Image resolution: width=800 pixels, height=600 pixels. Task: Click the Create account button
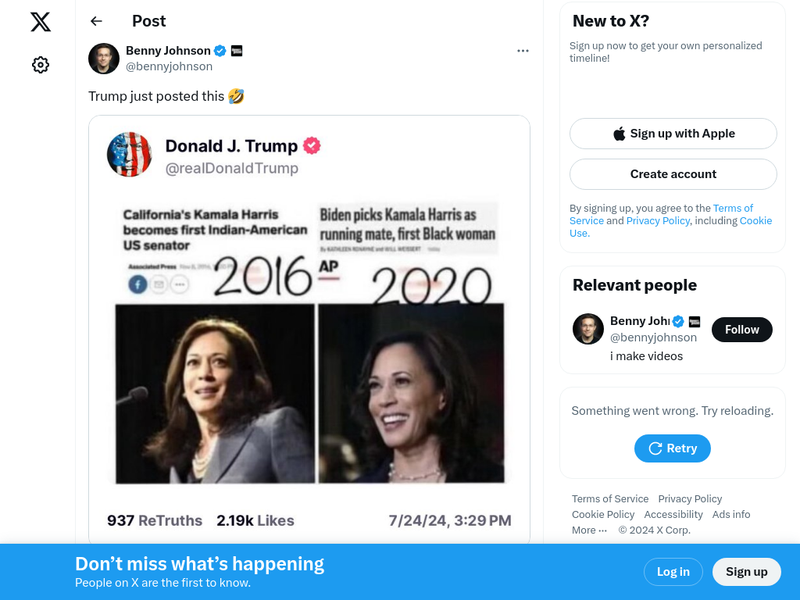click(x=673, y=174)
